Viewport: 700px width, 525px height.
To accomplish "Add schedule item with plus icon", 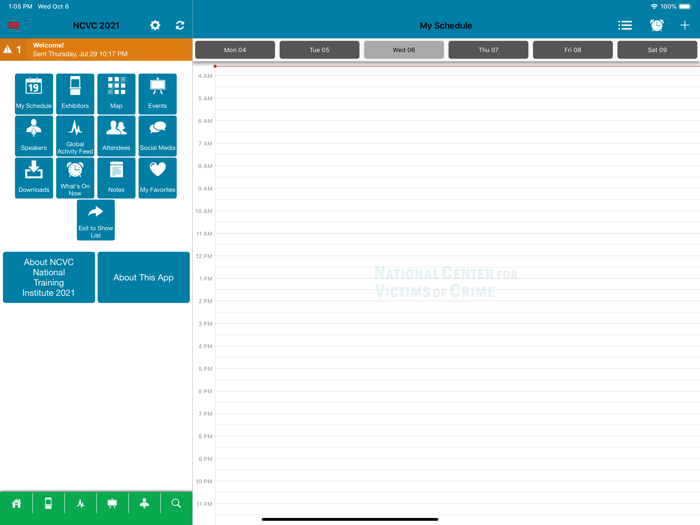I will [685, 25].
